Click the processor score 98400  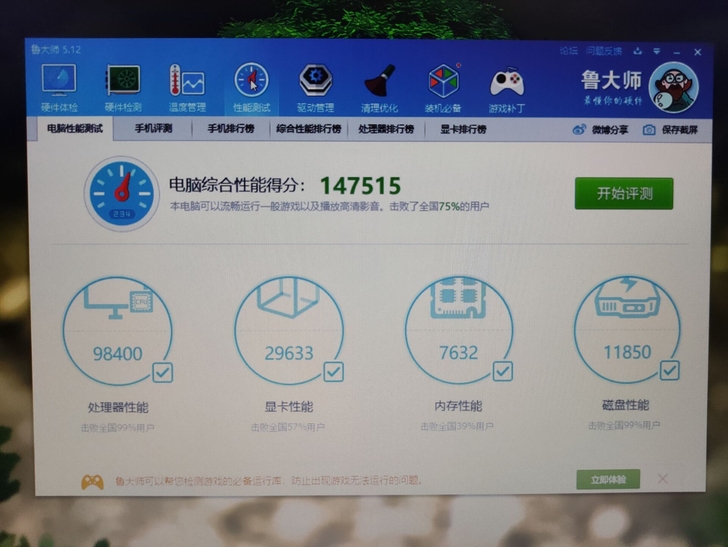coord(117,354)
